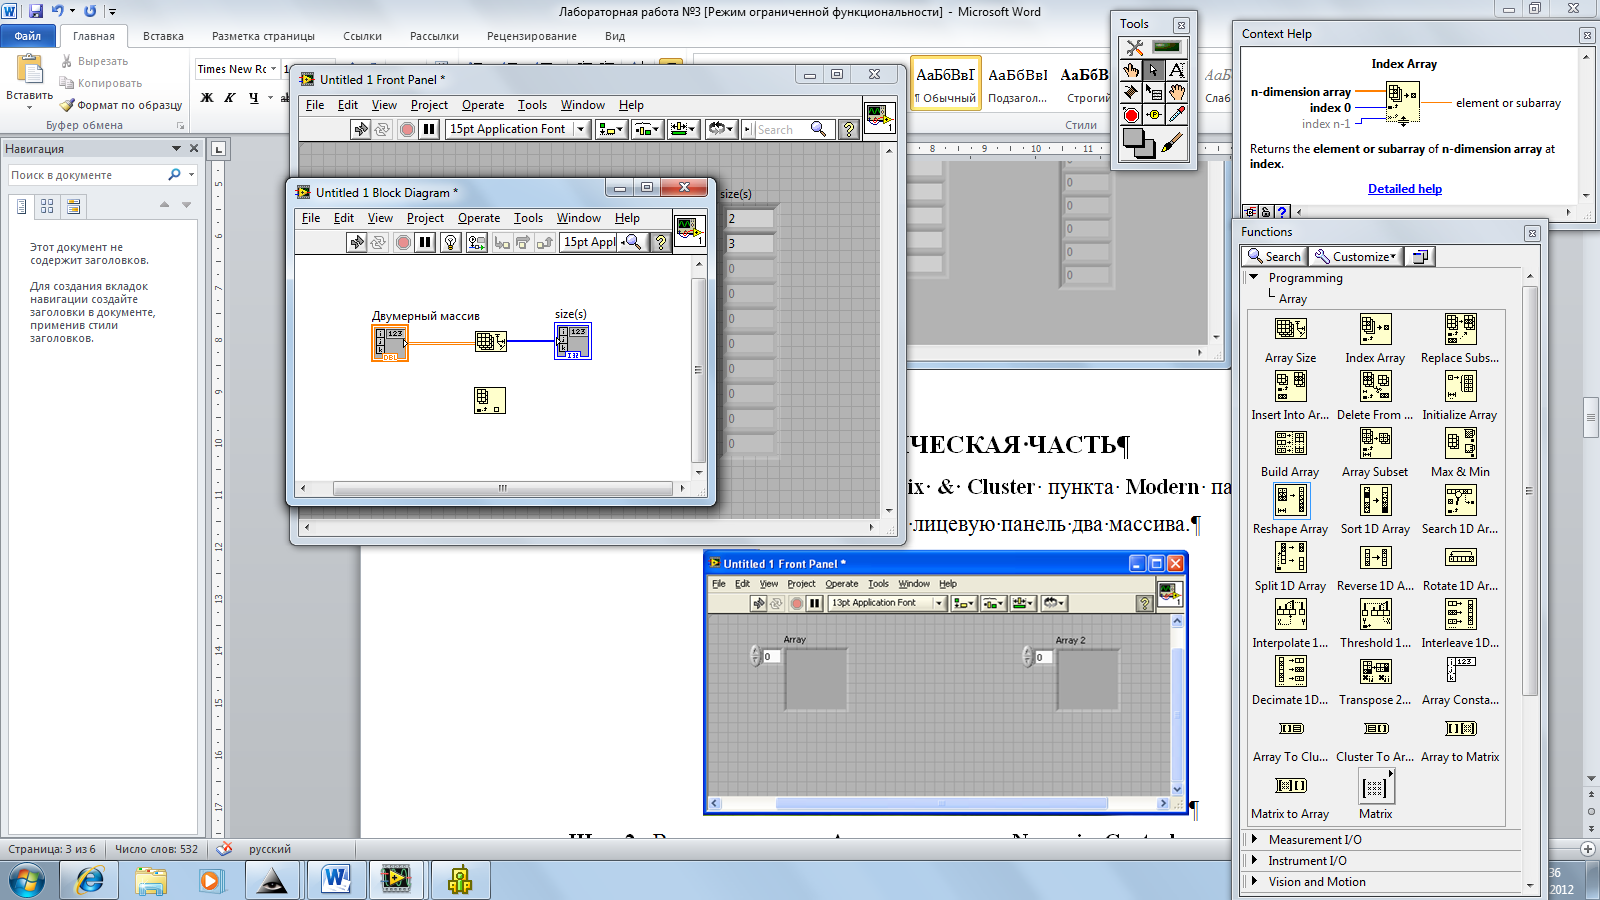Click Step Into in Block Diagram toolbar

501,242
